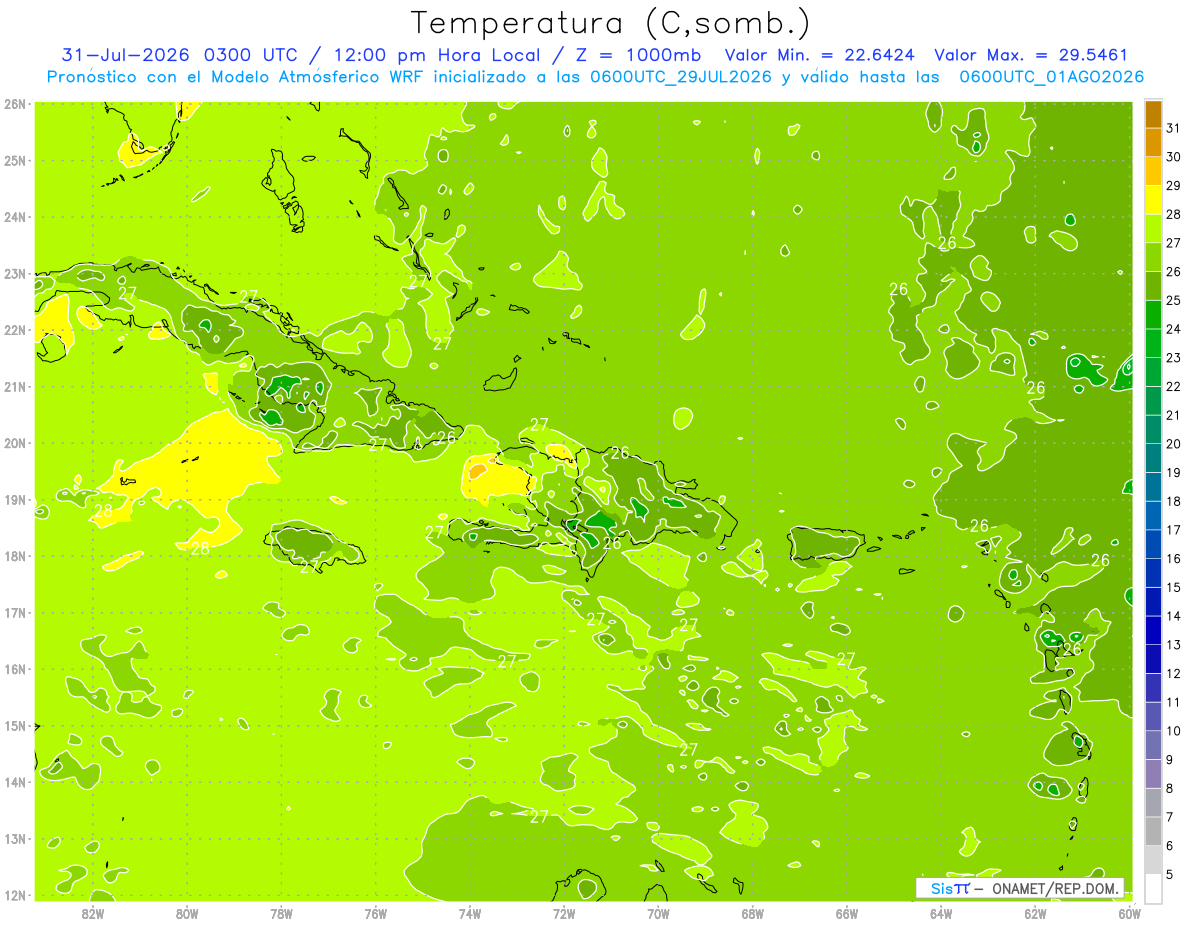The height and width of the screenshot is (927, 1200).
Task: Select the '15N' latitude label
Action: 15,725
